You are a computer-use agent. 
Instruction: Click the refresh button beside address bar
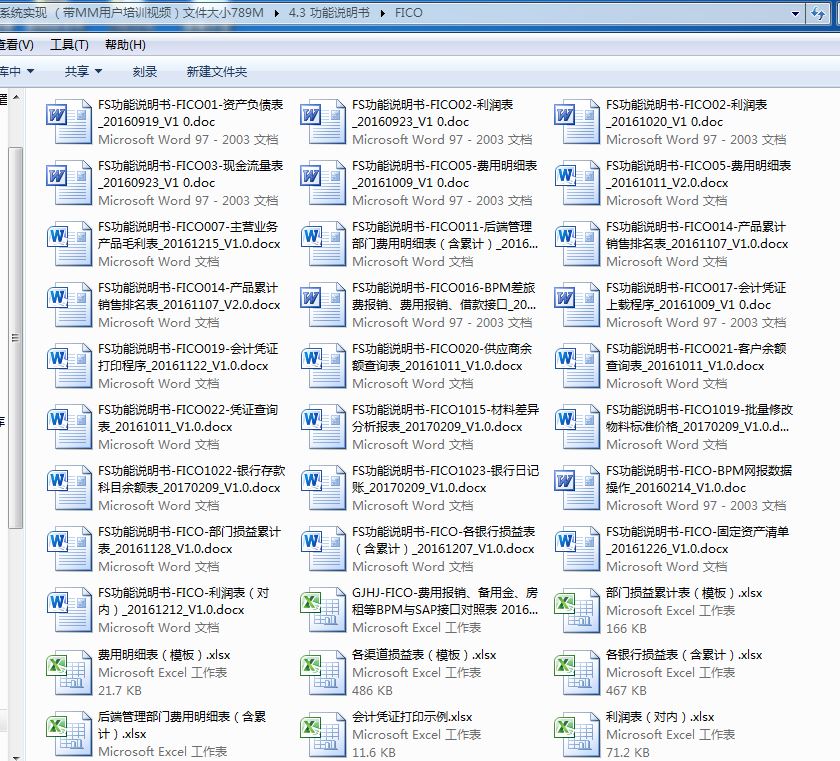[x=818, y=13]
